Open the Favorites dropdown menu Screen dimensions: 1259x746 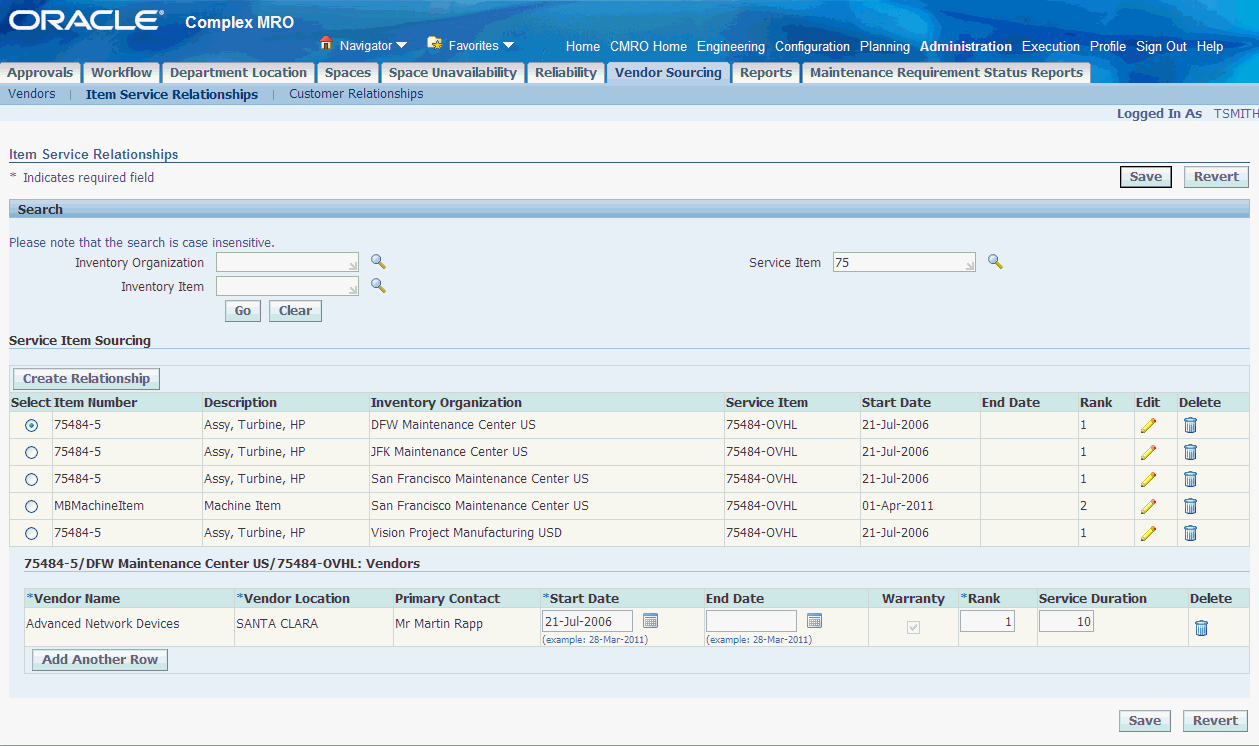(x=481, y=46)
